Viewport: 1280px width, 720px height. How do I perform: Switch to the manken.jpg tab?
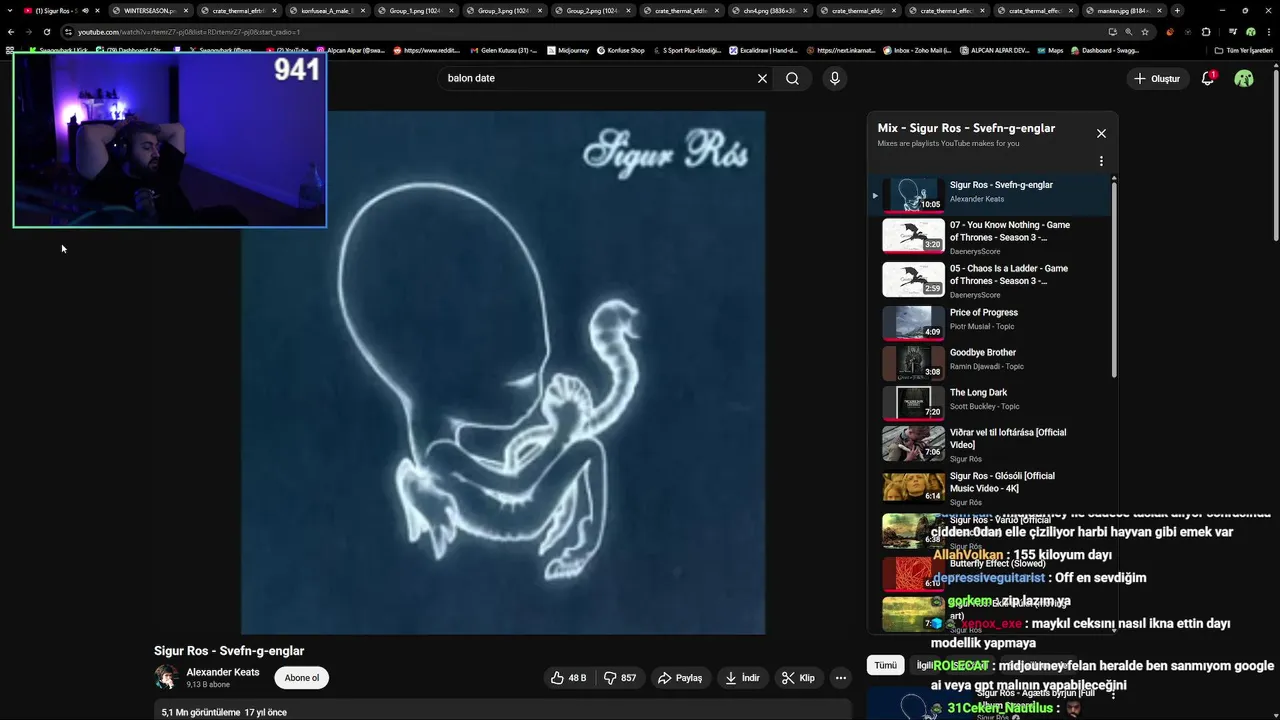(x=1124, y=10)
